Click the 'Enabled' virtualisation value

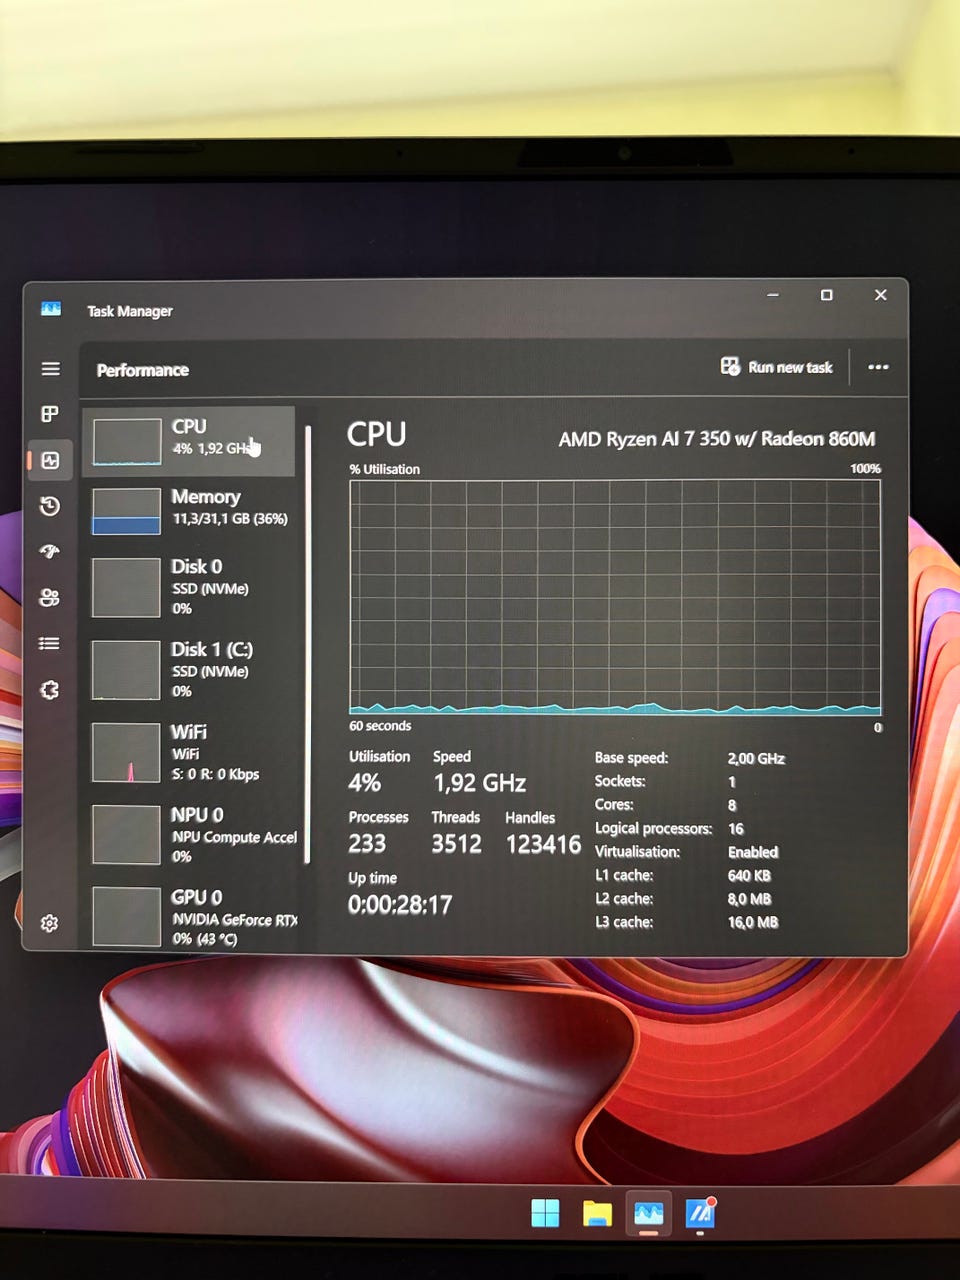tap(753, 852)
